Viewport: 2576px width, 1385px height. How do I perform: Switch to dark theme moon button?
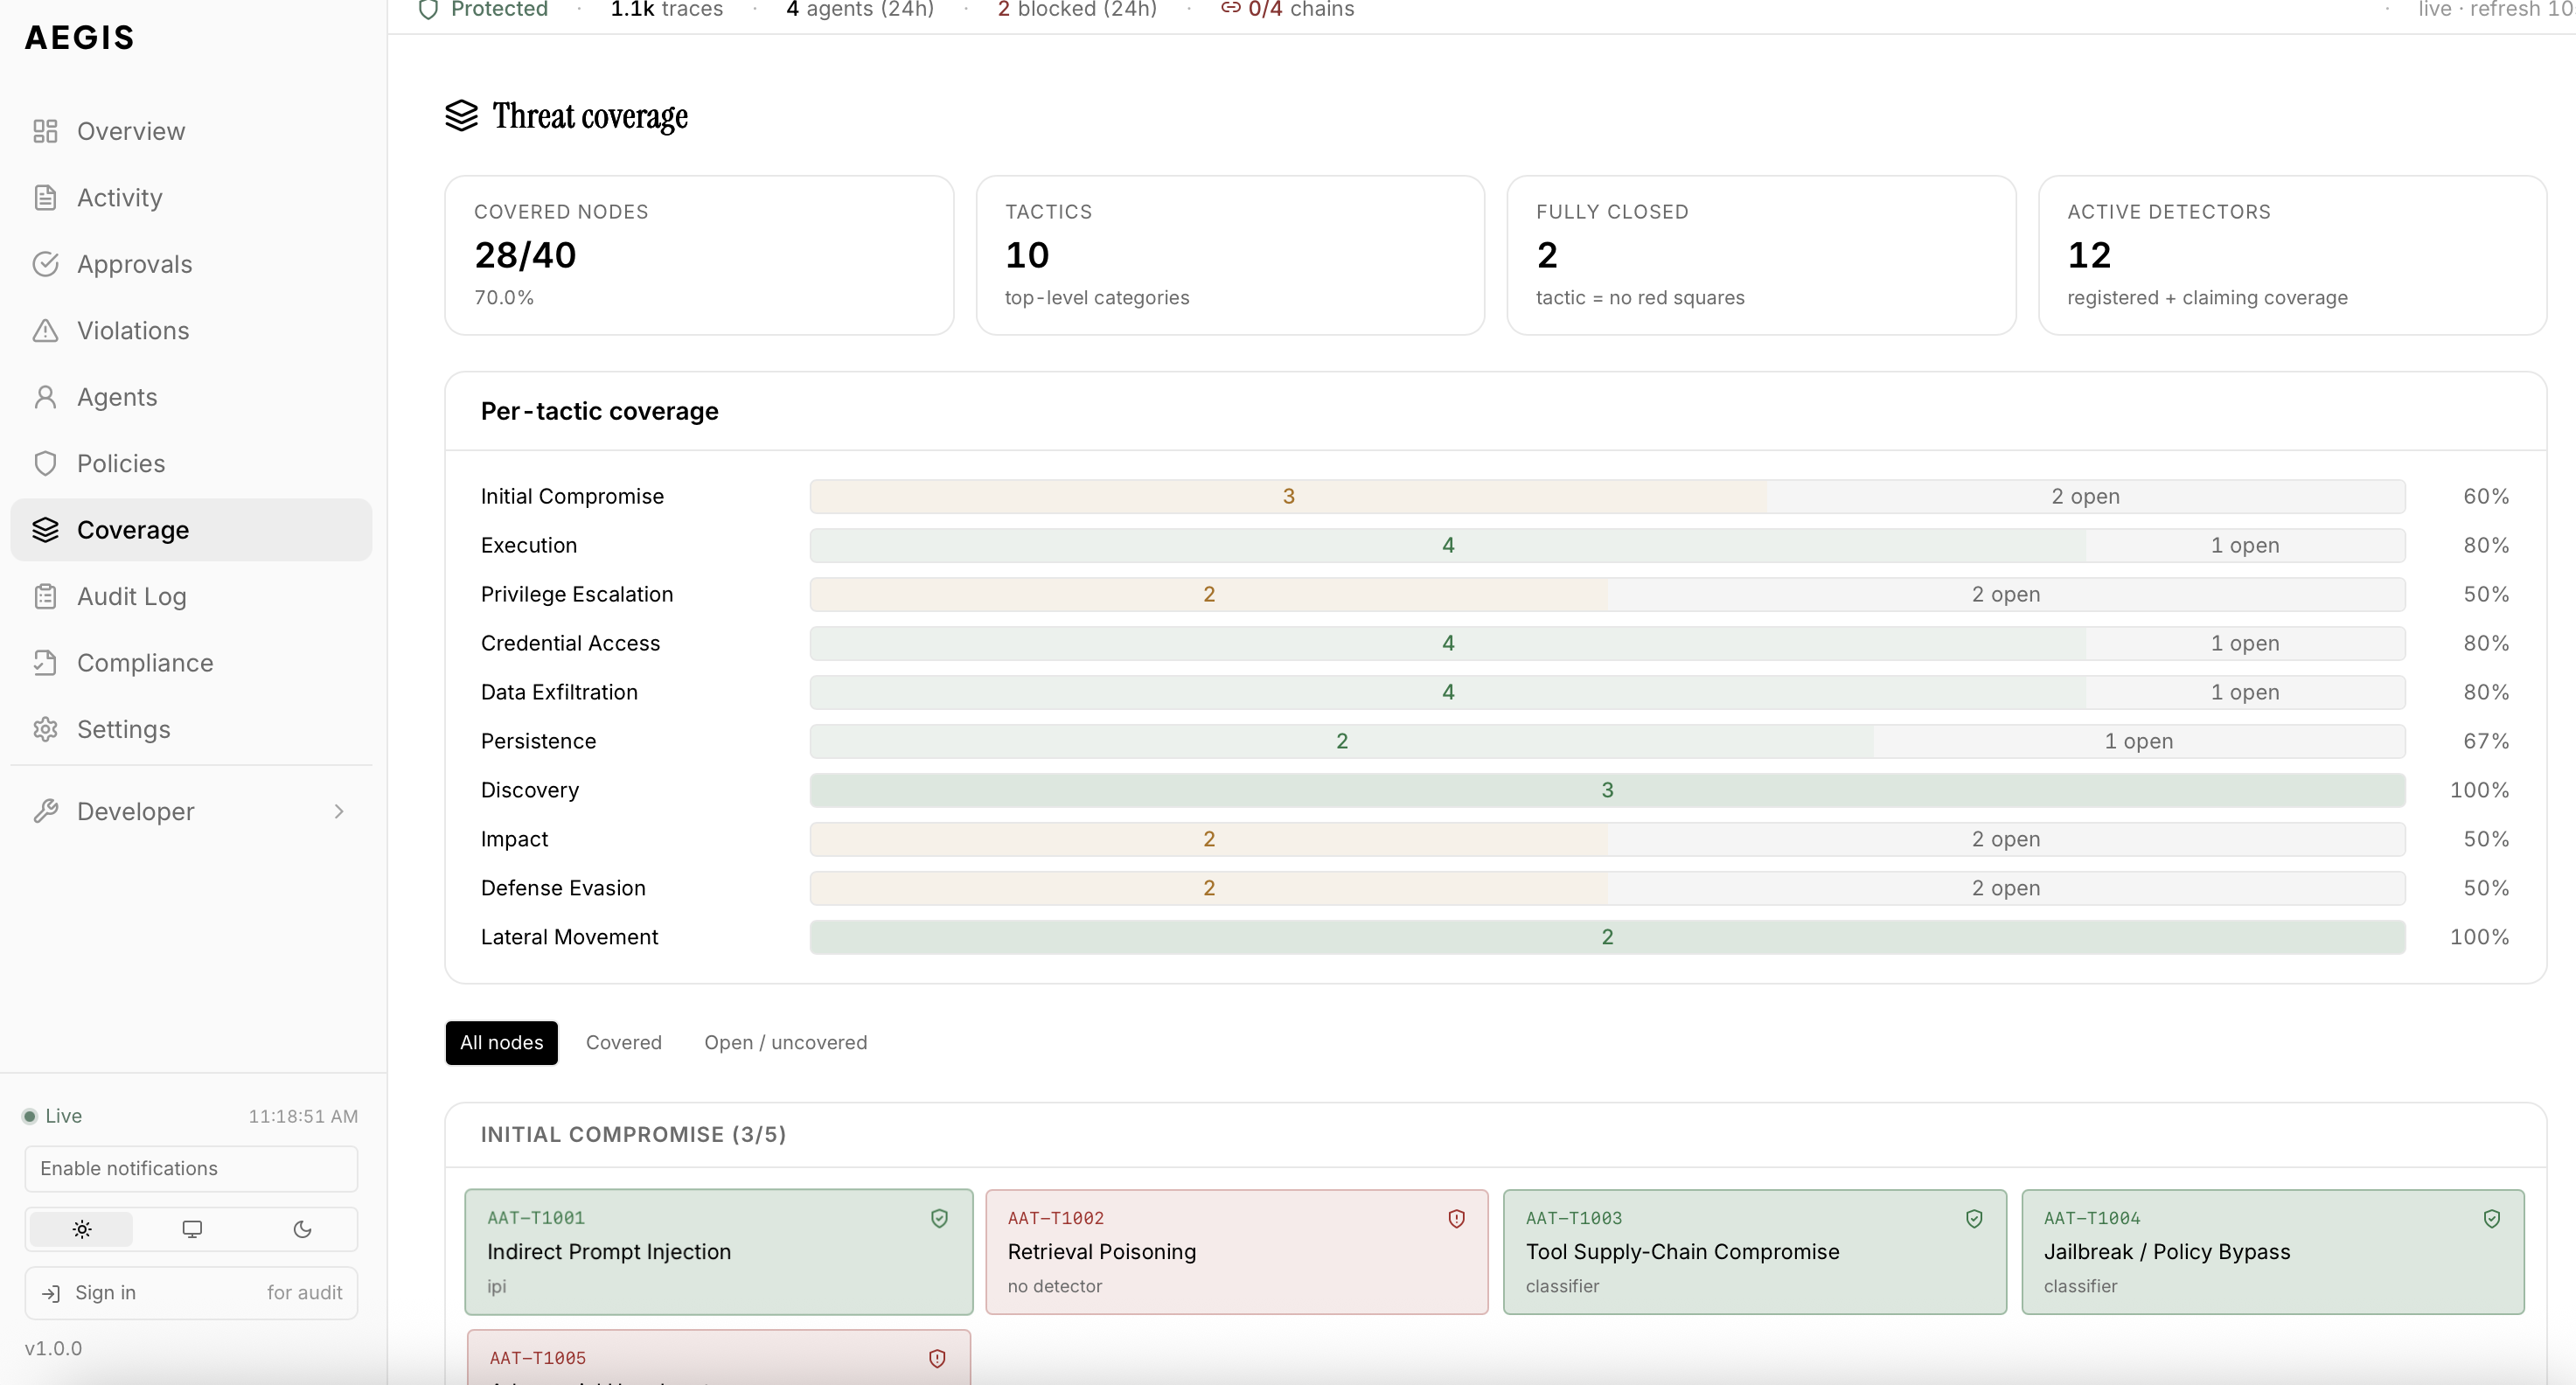(x=302, y=1229)
